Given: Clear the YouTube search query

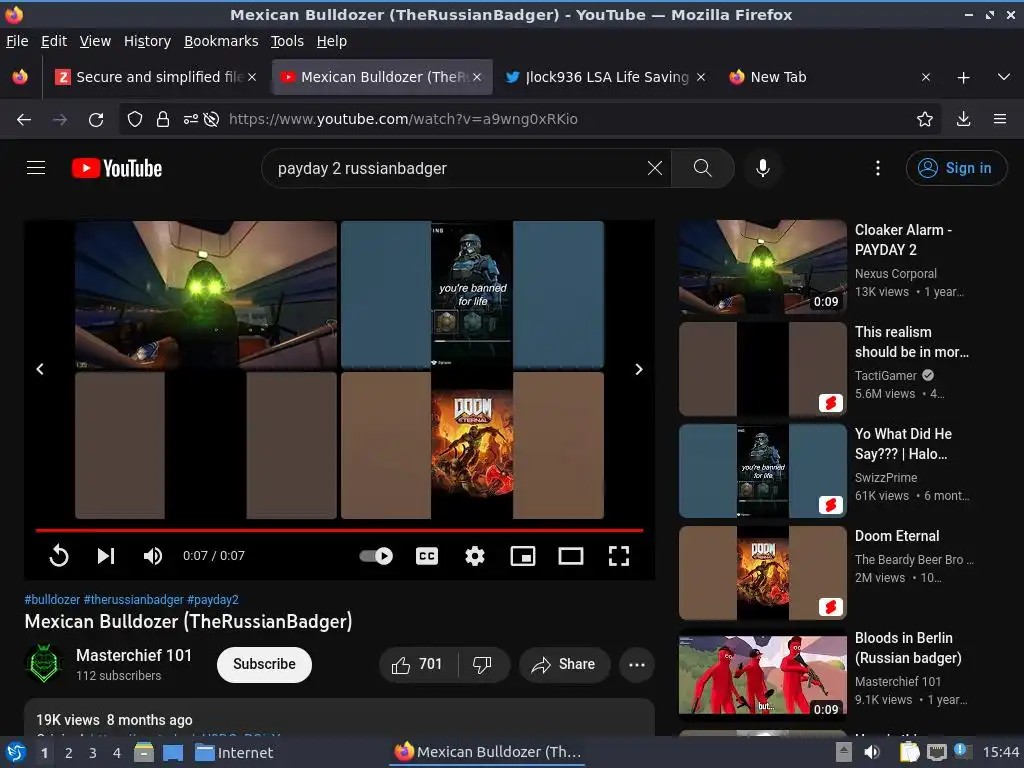Looking at the screenshot, I should tap(654, 168).
